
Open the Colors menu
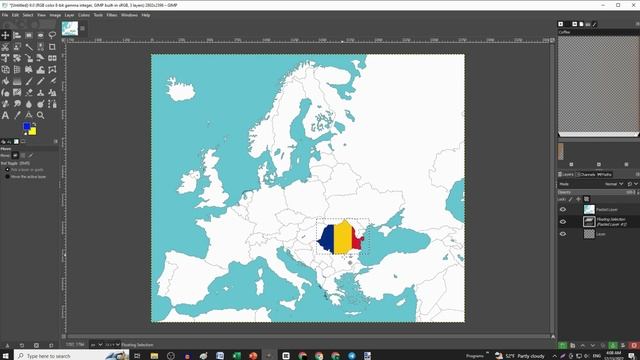pyautogui.click(x=84, y=15)
